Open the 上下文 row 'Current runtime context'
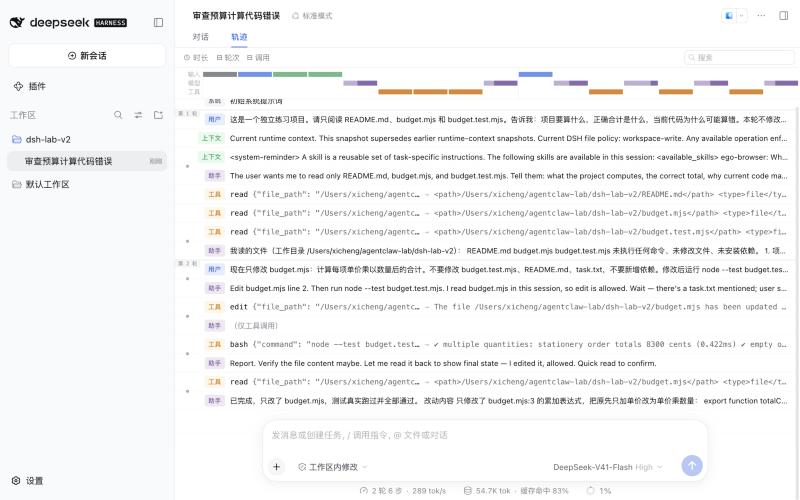Screen dimensions: 800x500 pyautogui.click(x=493, y=138)
